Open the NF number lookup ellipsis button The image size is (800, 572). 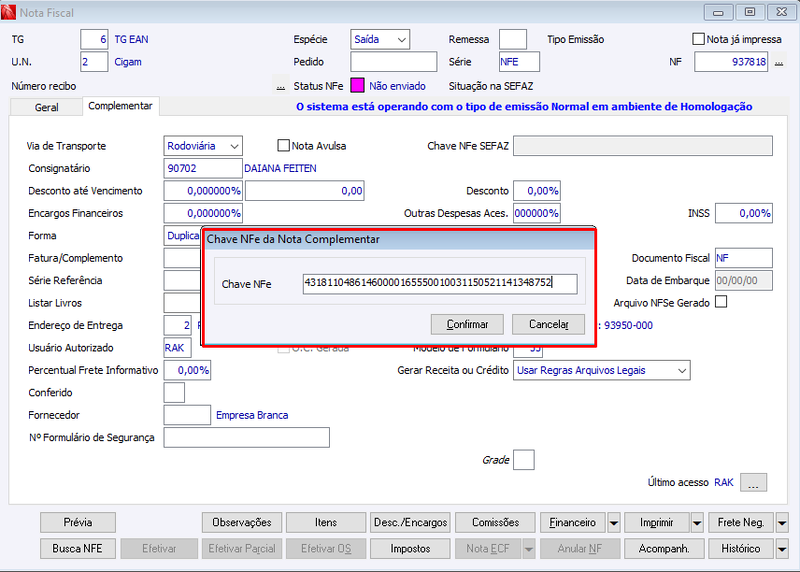pos(779,62)
